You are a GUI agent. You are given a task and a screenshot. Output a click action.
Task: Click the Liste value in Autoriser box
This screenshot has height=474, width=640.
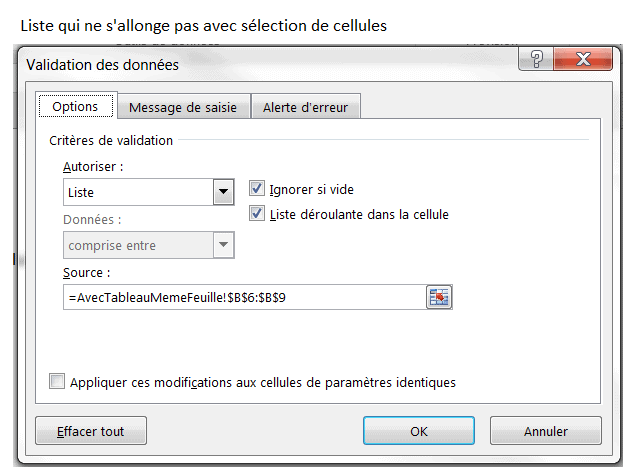point(137,191)
